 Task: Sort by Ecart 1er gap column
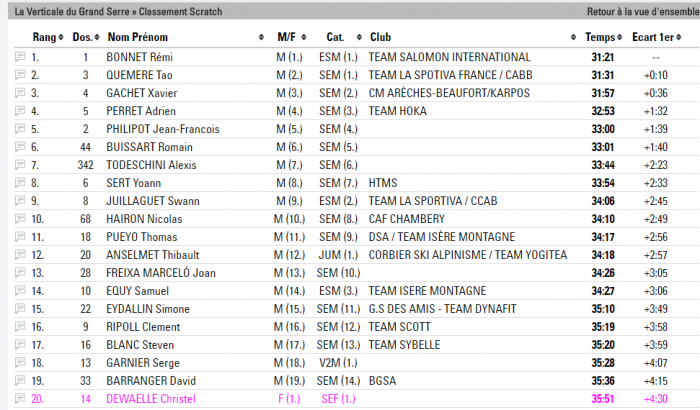point(679,37)
